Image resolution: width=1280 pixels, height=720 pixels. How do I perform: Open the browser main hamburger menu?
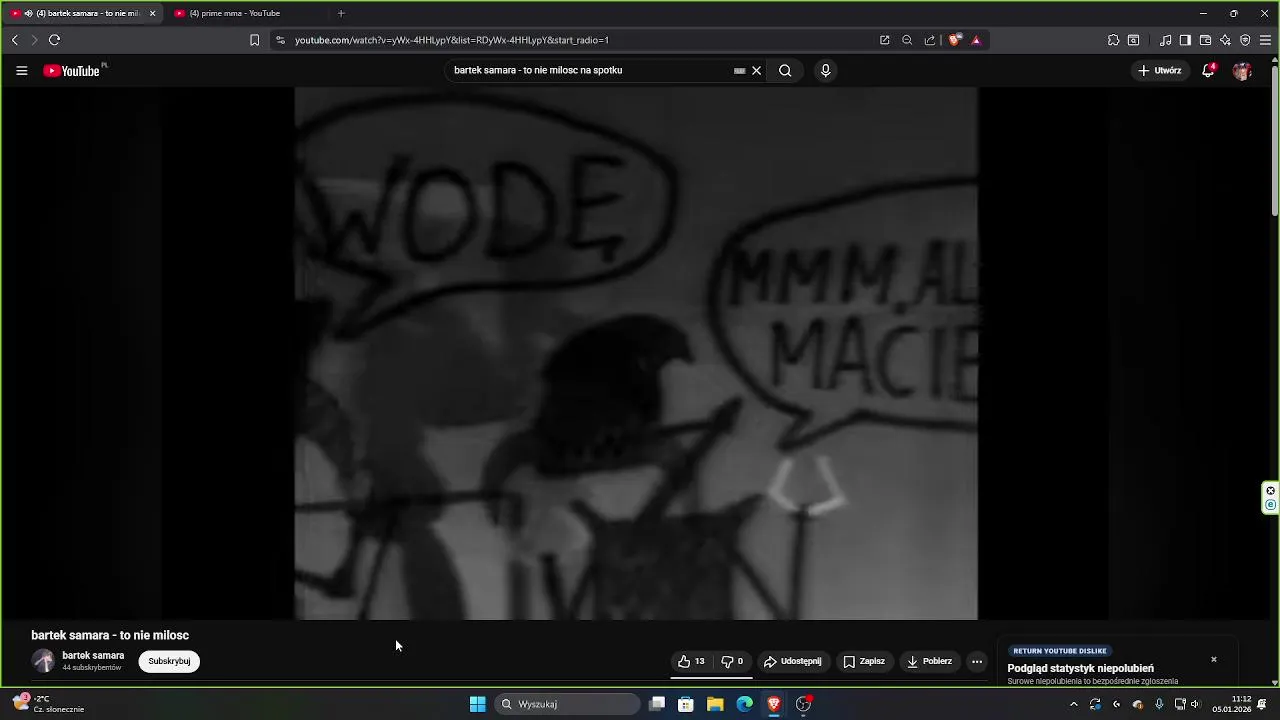point(1265,40)
